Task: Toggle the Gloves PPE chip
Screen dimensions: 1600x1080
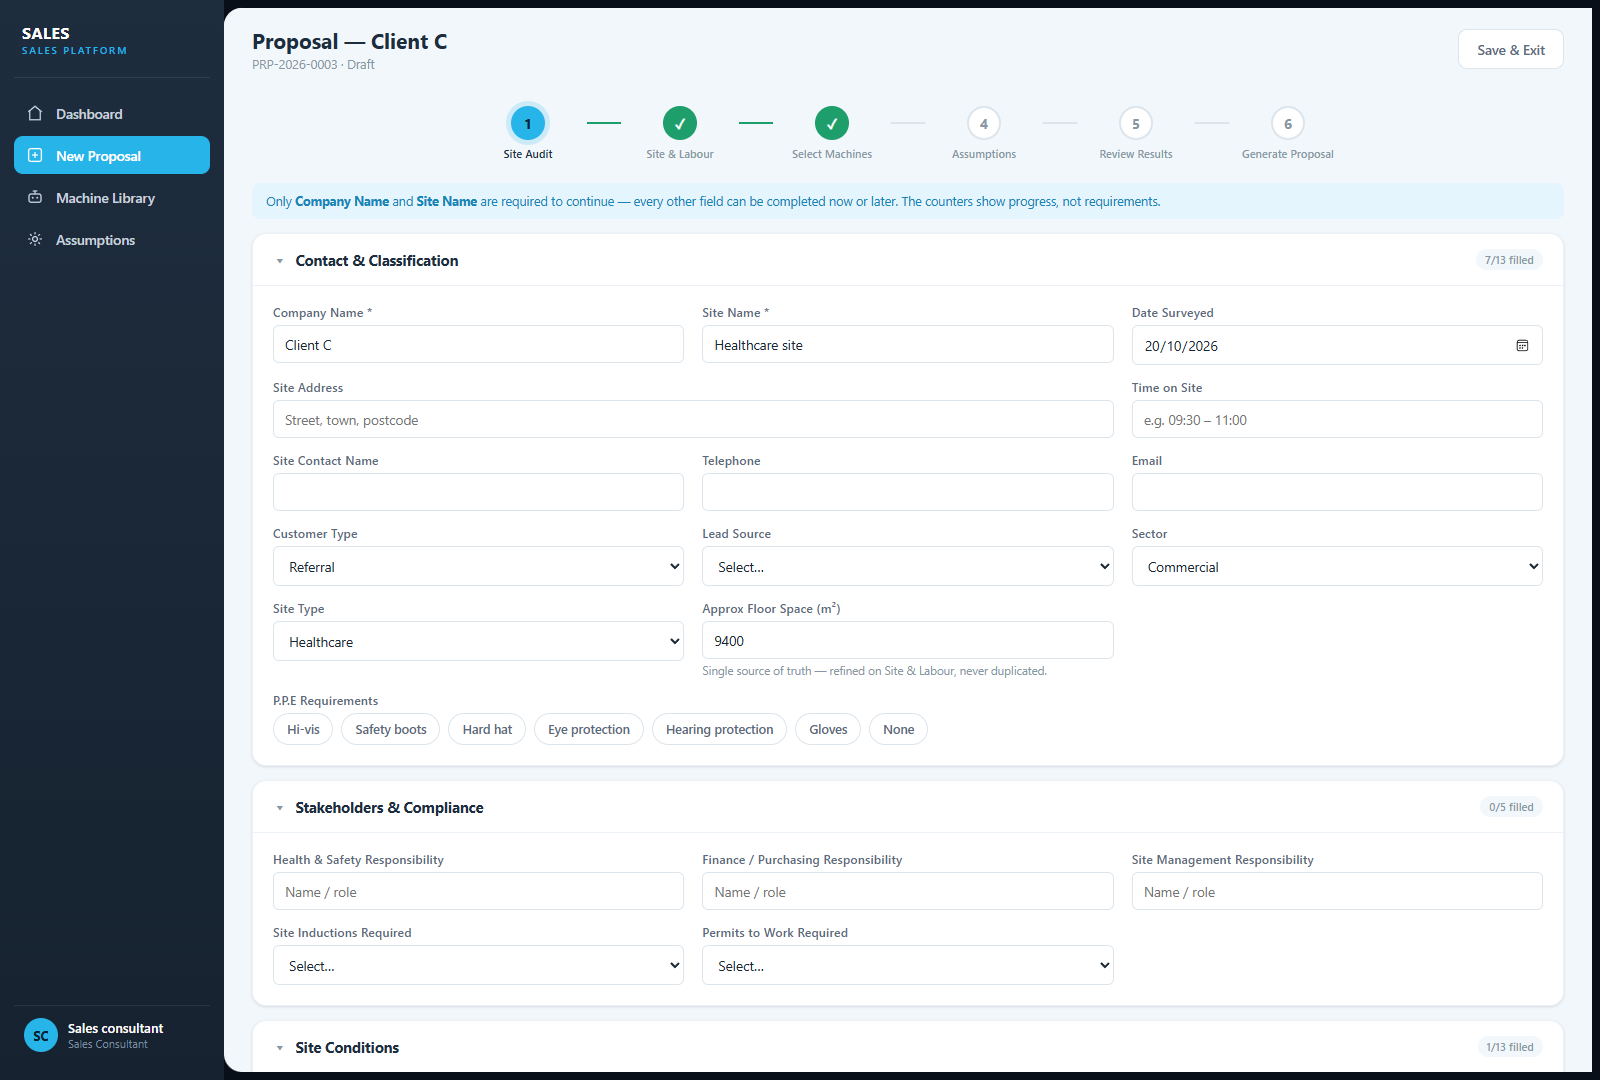Action: coord(828,730)
